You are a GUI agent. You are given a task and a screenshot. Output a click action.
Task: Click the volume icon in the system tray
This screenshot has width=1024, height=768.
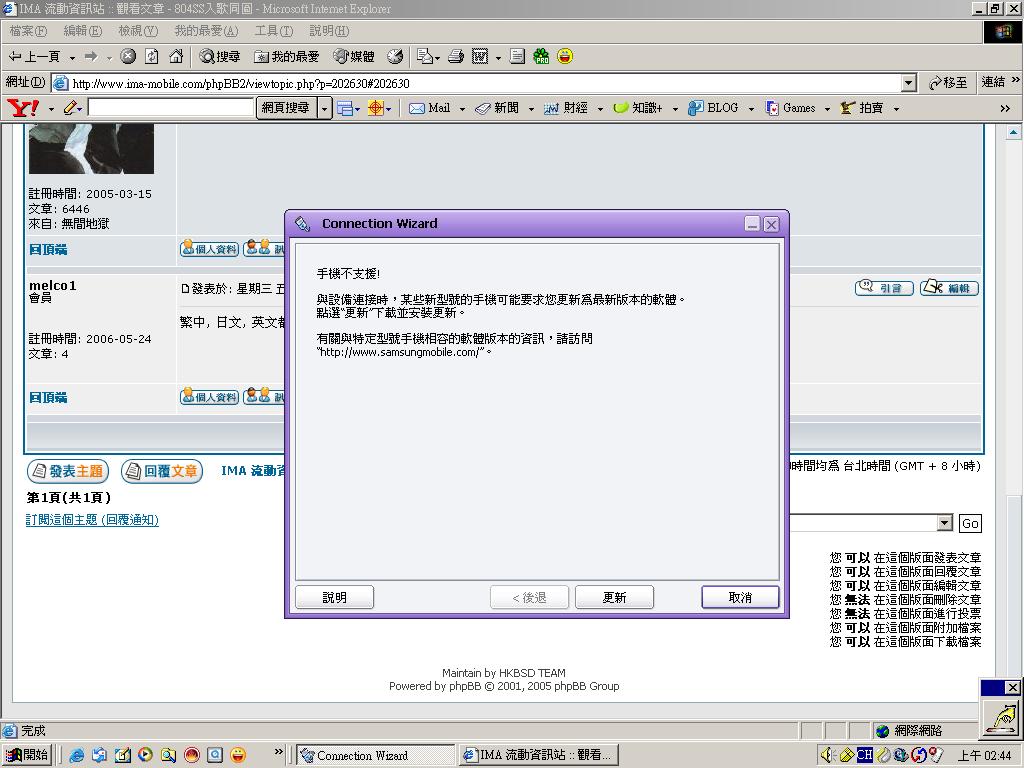pyautogui.click(x=827, y=755)
